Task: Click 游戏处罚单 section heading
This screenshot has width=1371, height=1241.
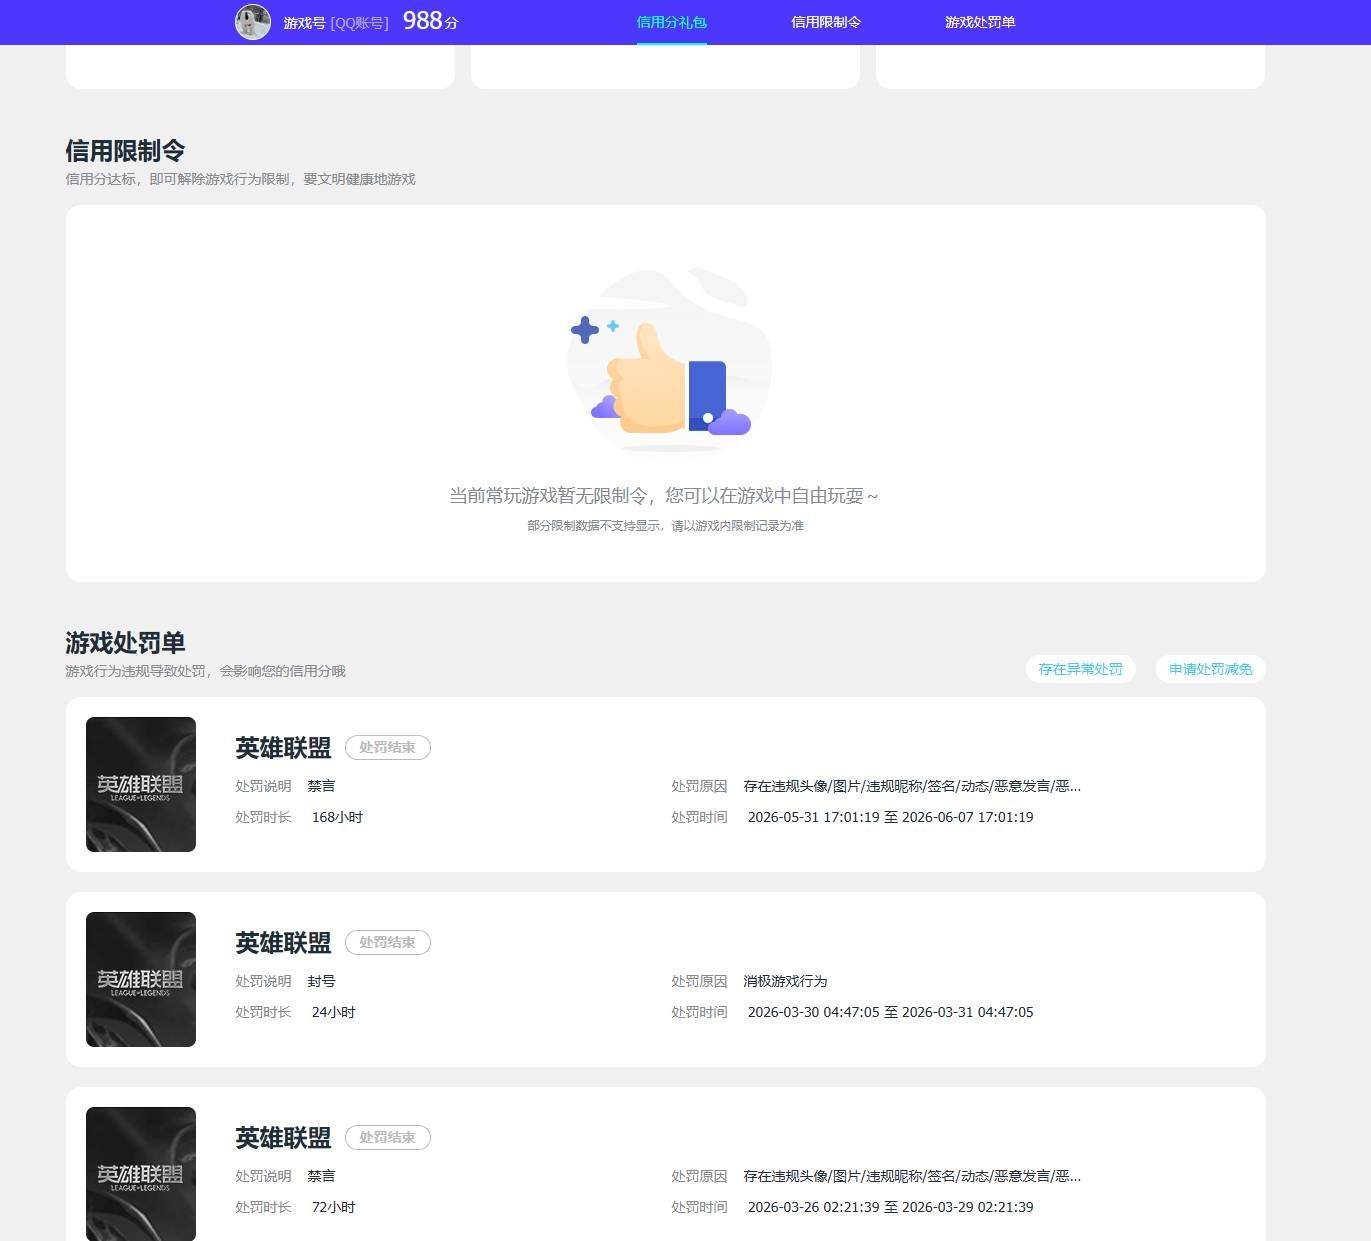Action: pyautogui.click(x=125, y=642)
